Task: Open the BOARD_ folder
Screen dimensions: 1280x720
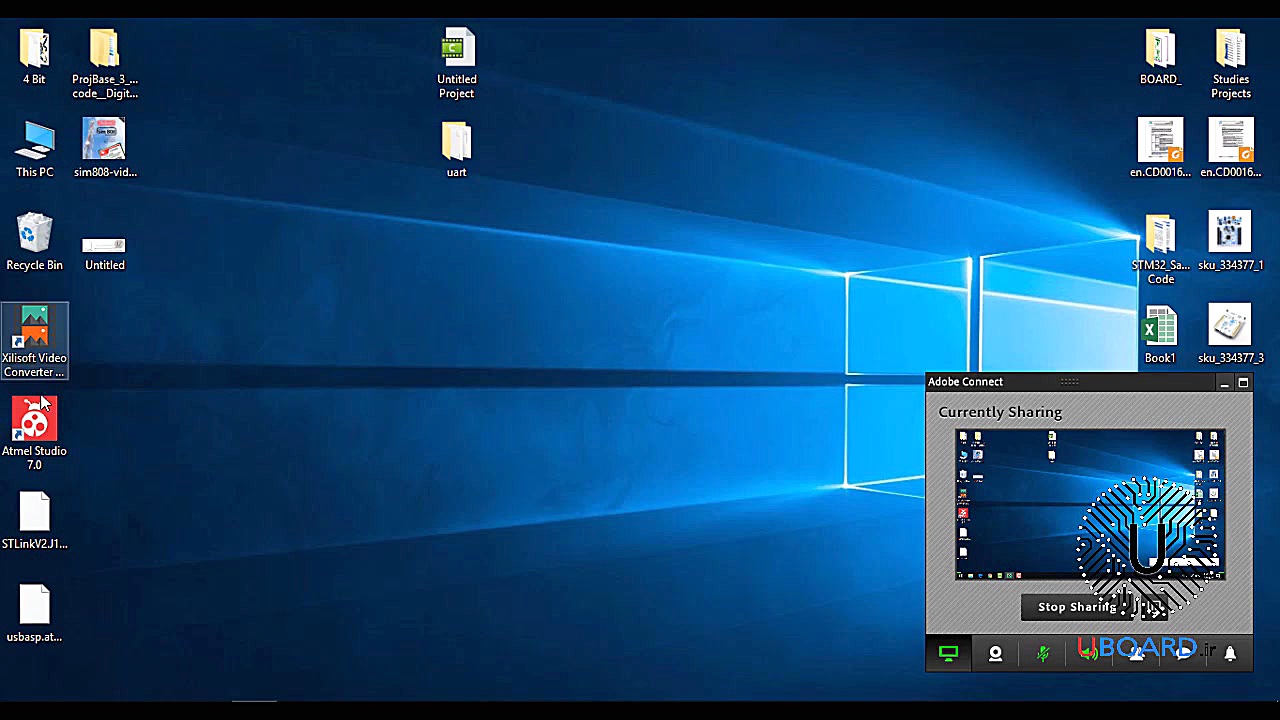Action: [1160, 57]
